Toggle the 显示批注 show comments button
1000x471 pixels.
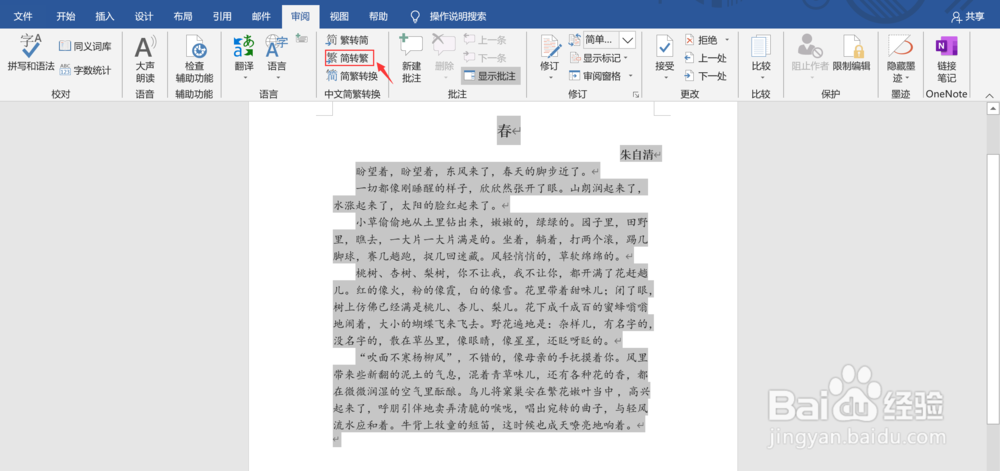pyautogui.click(x=490, y=76)
